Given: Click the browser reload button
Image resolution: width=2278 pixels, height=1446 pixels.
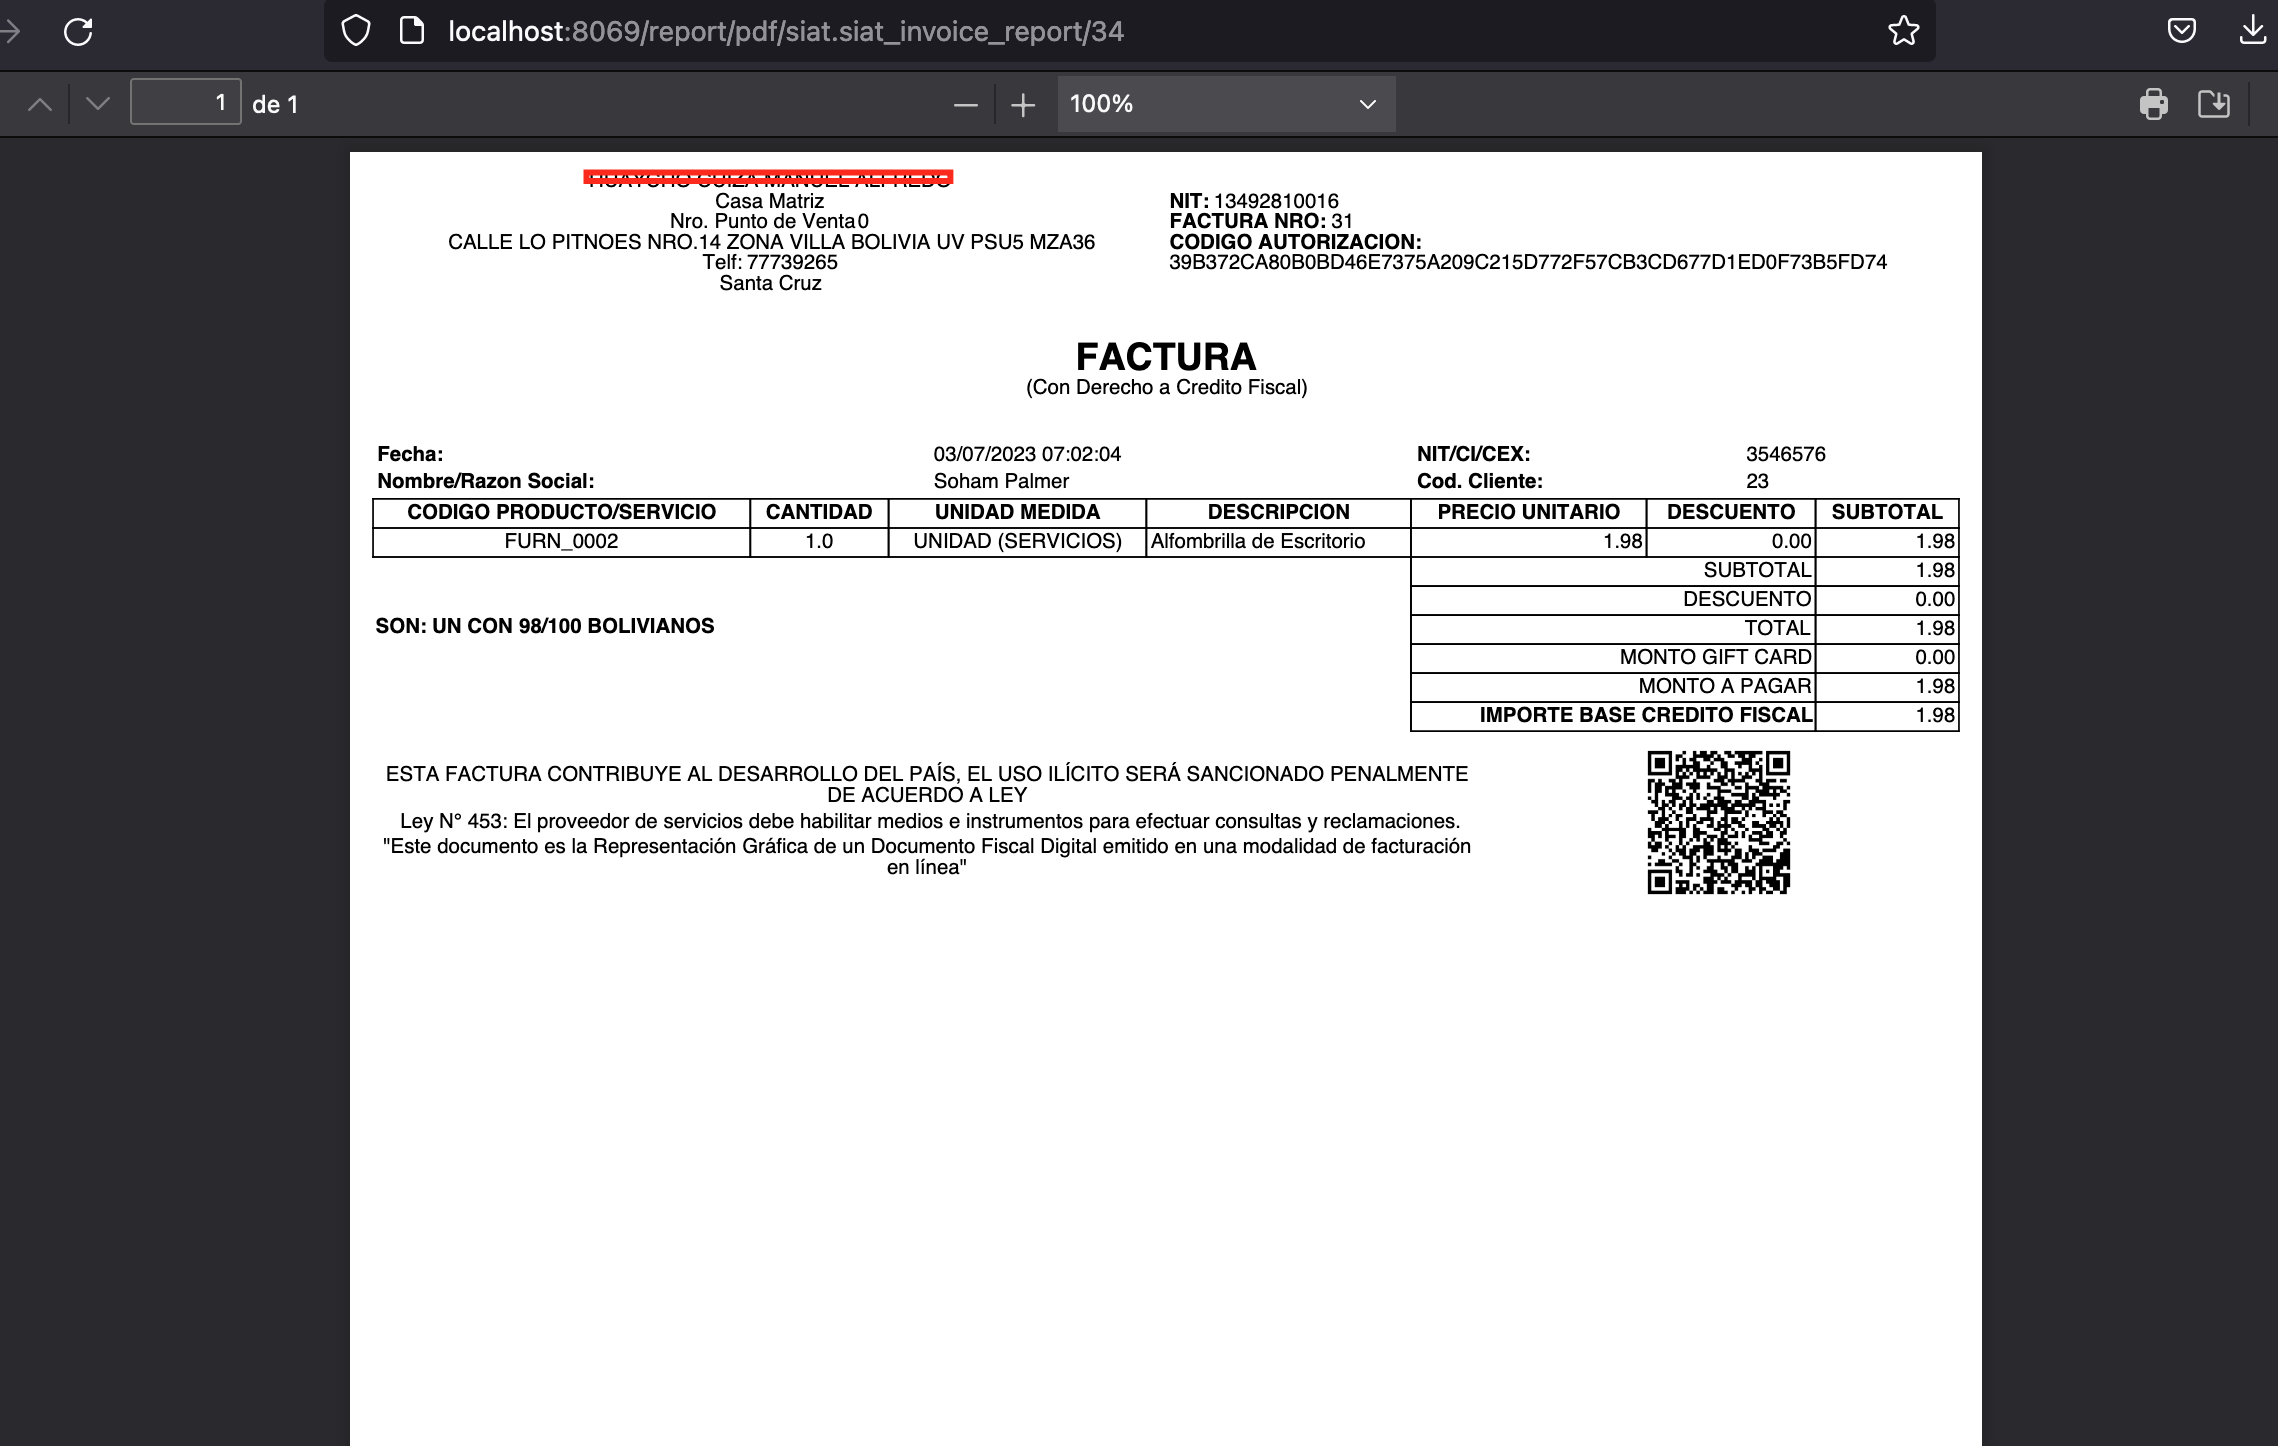Looking at the screenshot, I should [x=78, y=32].
